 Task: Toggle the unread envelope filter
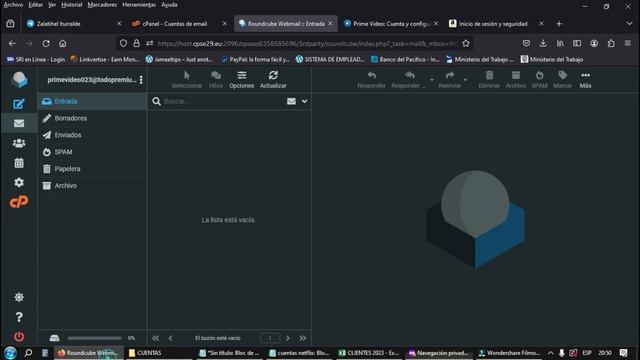click(291, 101)
